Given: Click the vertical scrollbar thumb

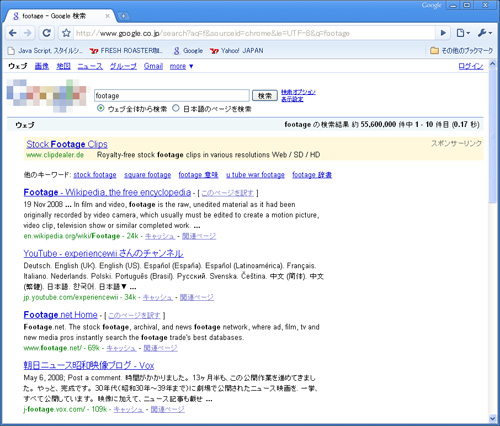Looking at the screenshot, I should [492, 135].
